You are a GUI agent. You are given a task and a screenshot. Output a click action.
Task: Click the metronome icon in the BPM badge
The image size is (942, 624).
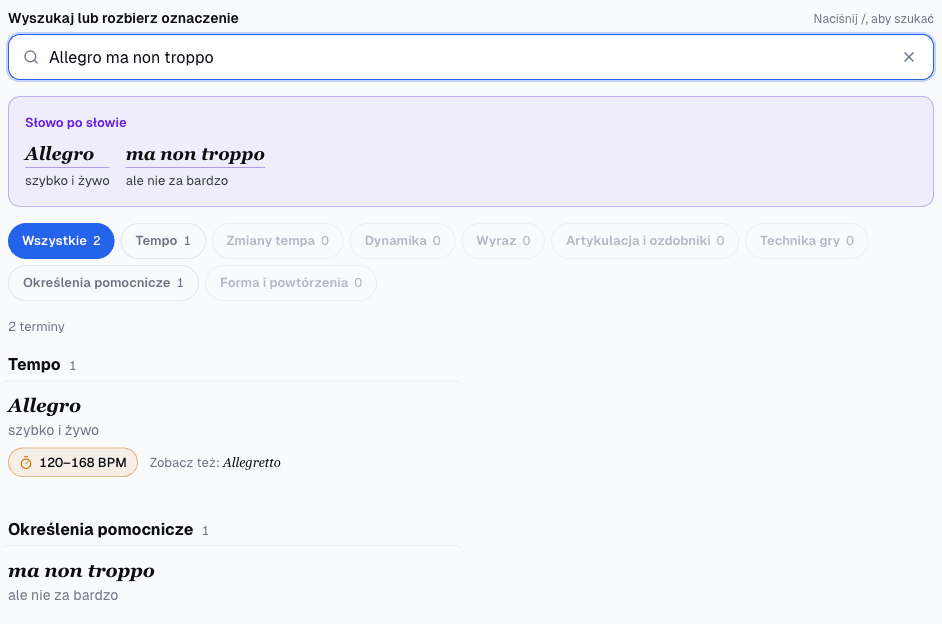tap(26, 463)
